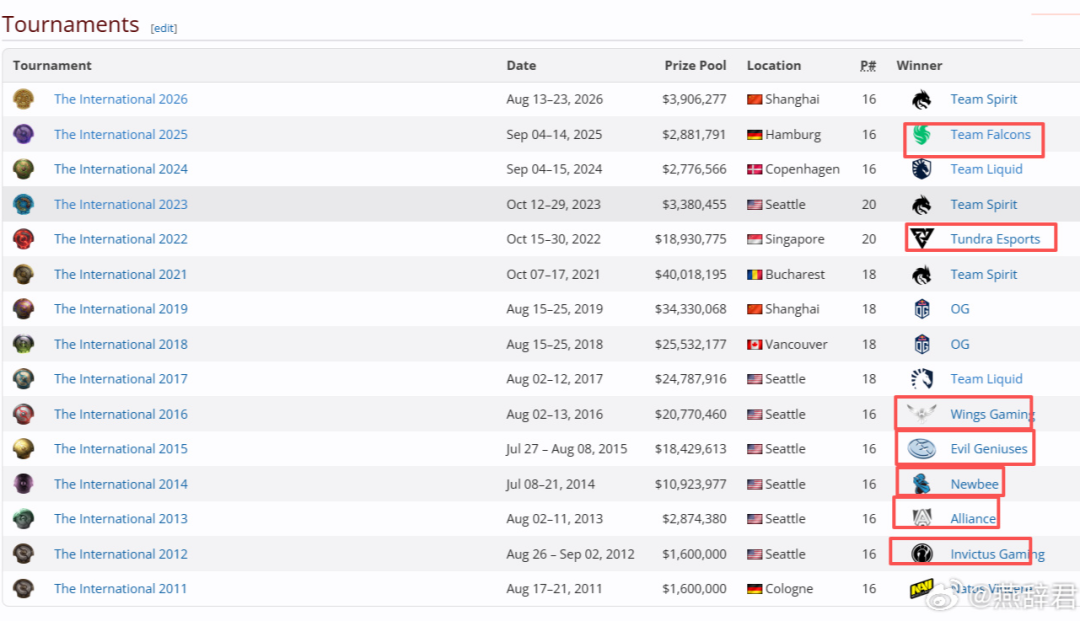Click the Team Liquid logo in 2024 row
The height and width of the screenshot is (621, 1080).
click(x=922, y=169)
